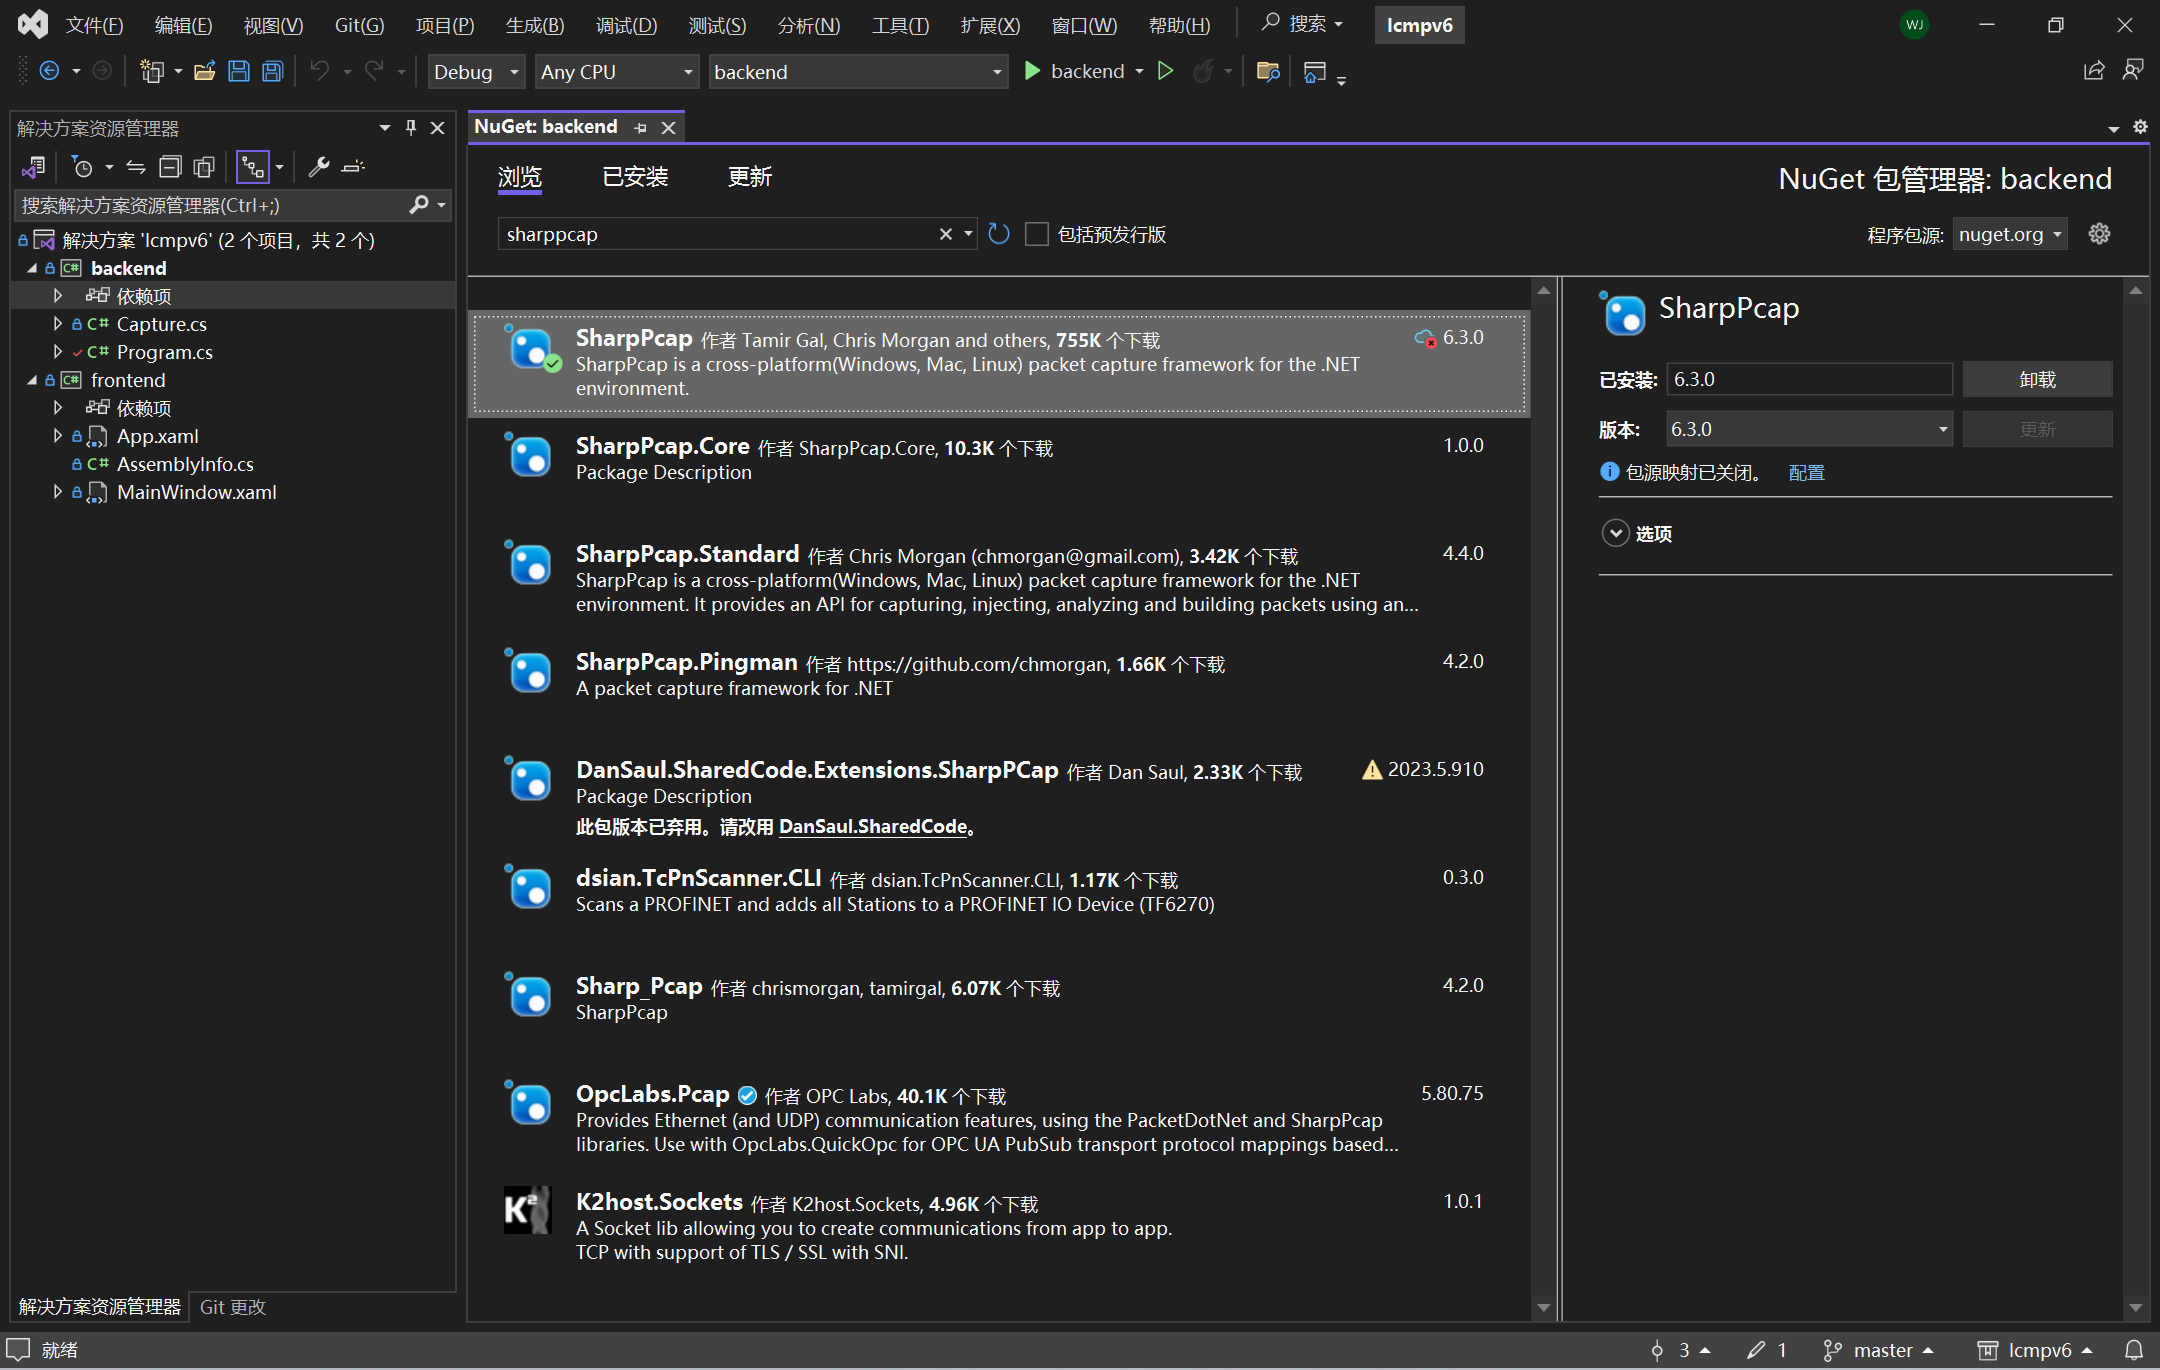This screenshot has width=2160, height=1370.
Task: Click Start Without Debugging icon
Action: [x=1165, y=72]
